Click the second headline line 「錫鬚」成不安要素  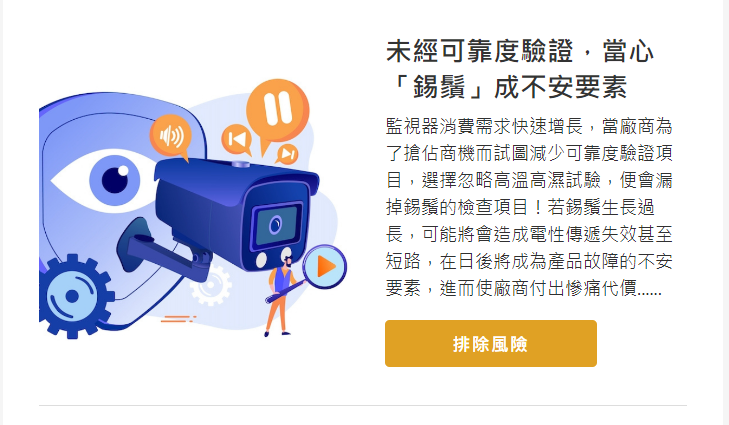507,87
